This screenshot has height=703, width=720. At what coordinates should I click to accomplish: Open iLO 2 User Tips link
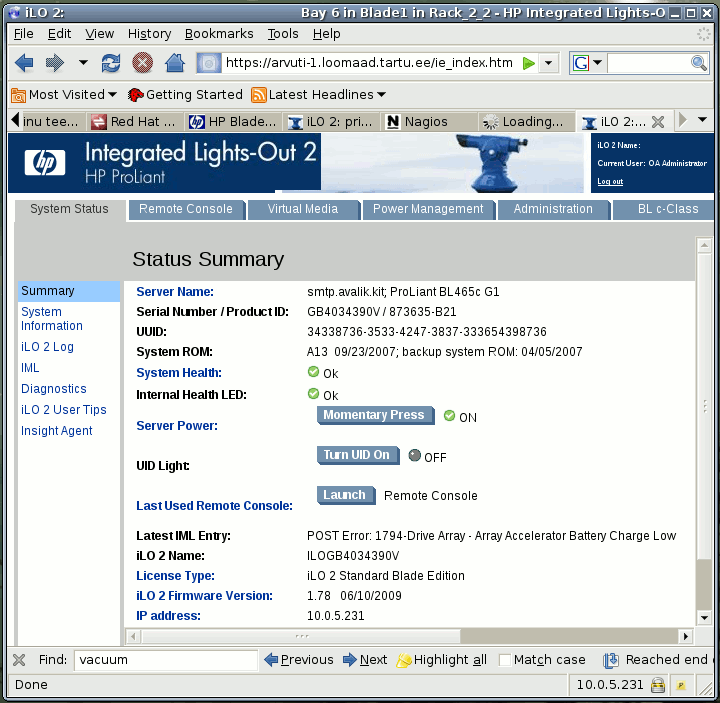point(63,410)
